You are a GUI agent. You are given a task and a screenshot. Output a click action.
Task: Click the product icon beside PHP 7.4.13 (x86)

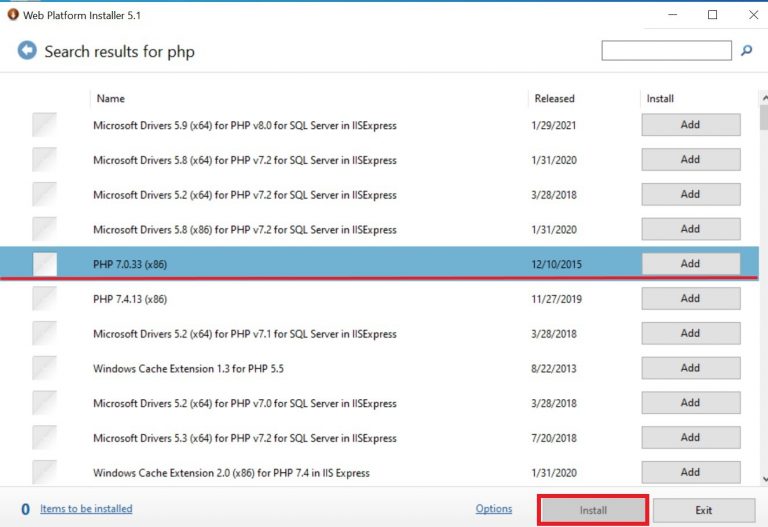(x=45, y=298)
